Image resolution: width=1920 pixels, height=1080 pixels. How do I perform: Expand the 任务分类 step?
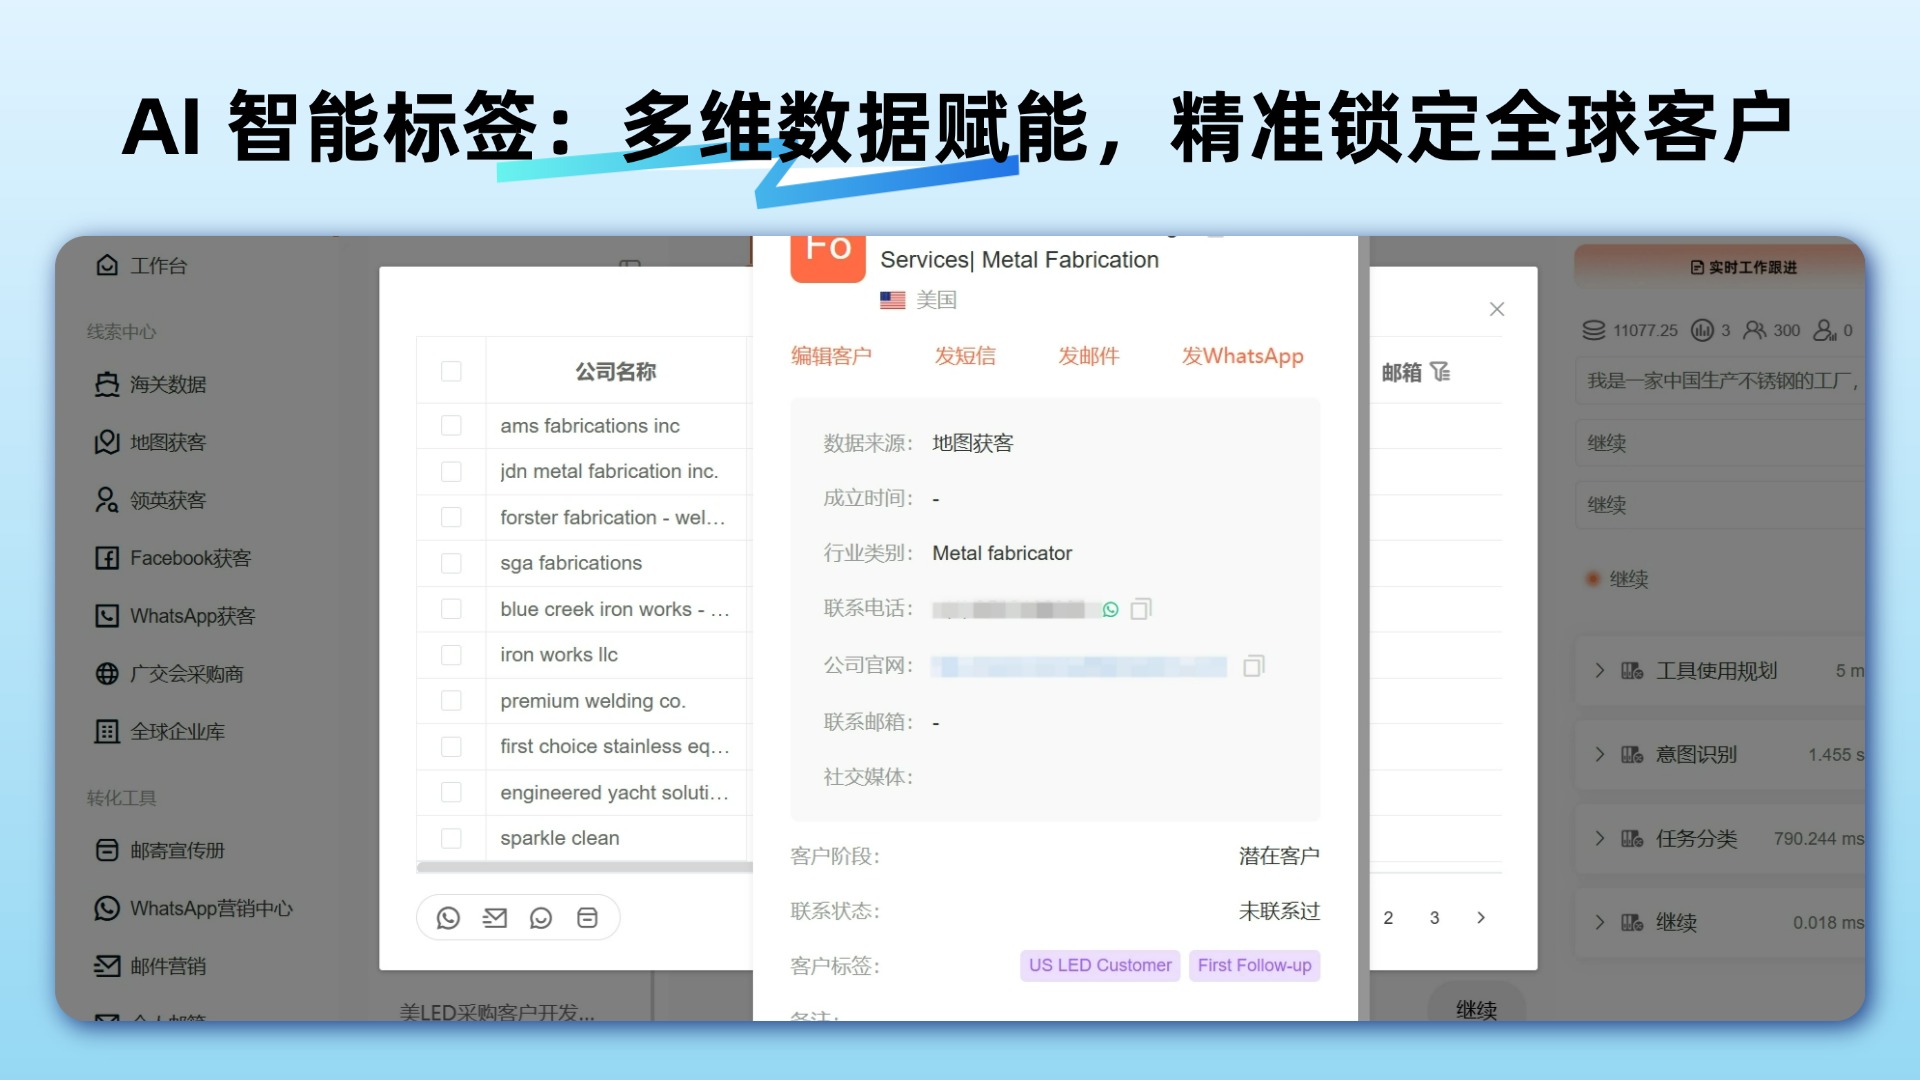(x=1600, y=839)
